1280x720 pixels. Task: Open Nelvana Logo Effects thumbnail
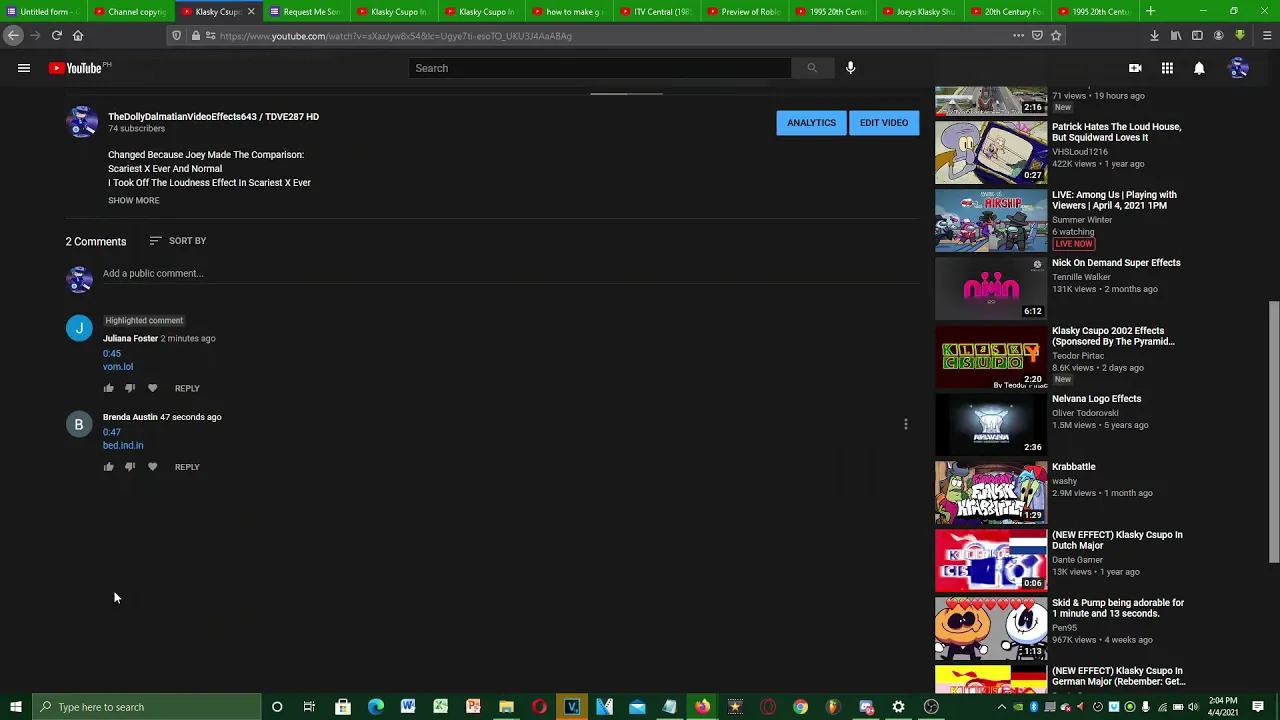tap(991, 425)
